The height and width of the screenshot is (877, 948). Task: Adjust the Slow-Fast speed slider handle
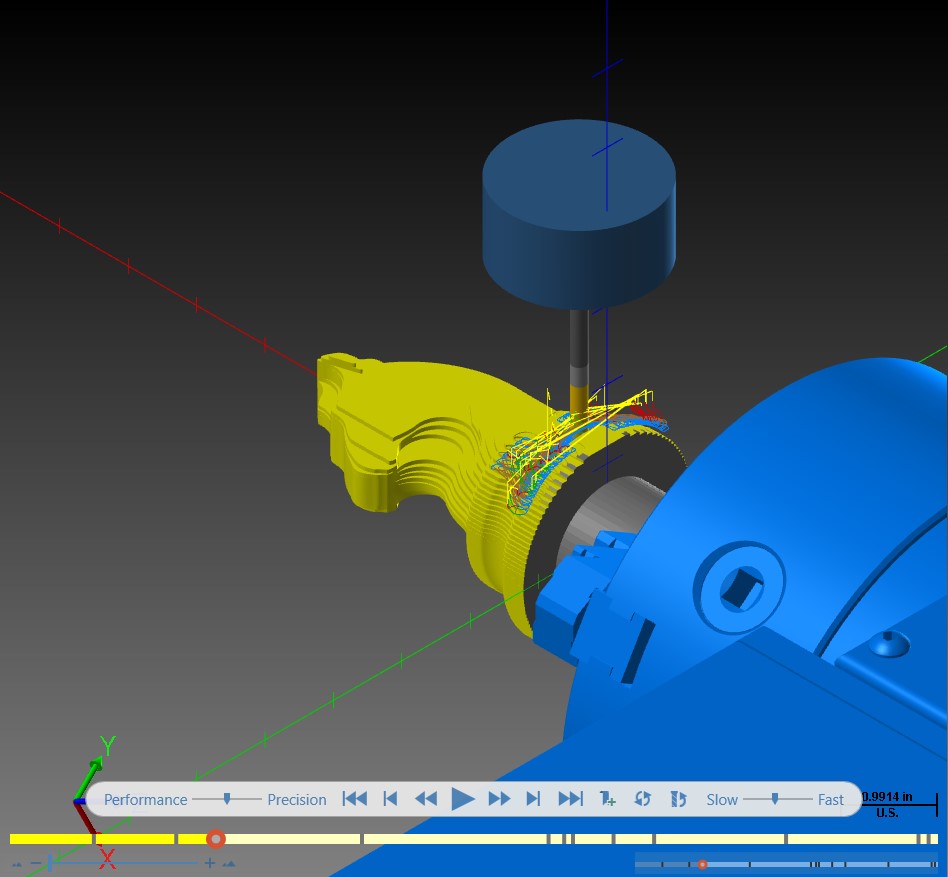[774, 799]
